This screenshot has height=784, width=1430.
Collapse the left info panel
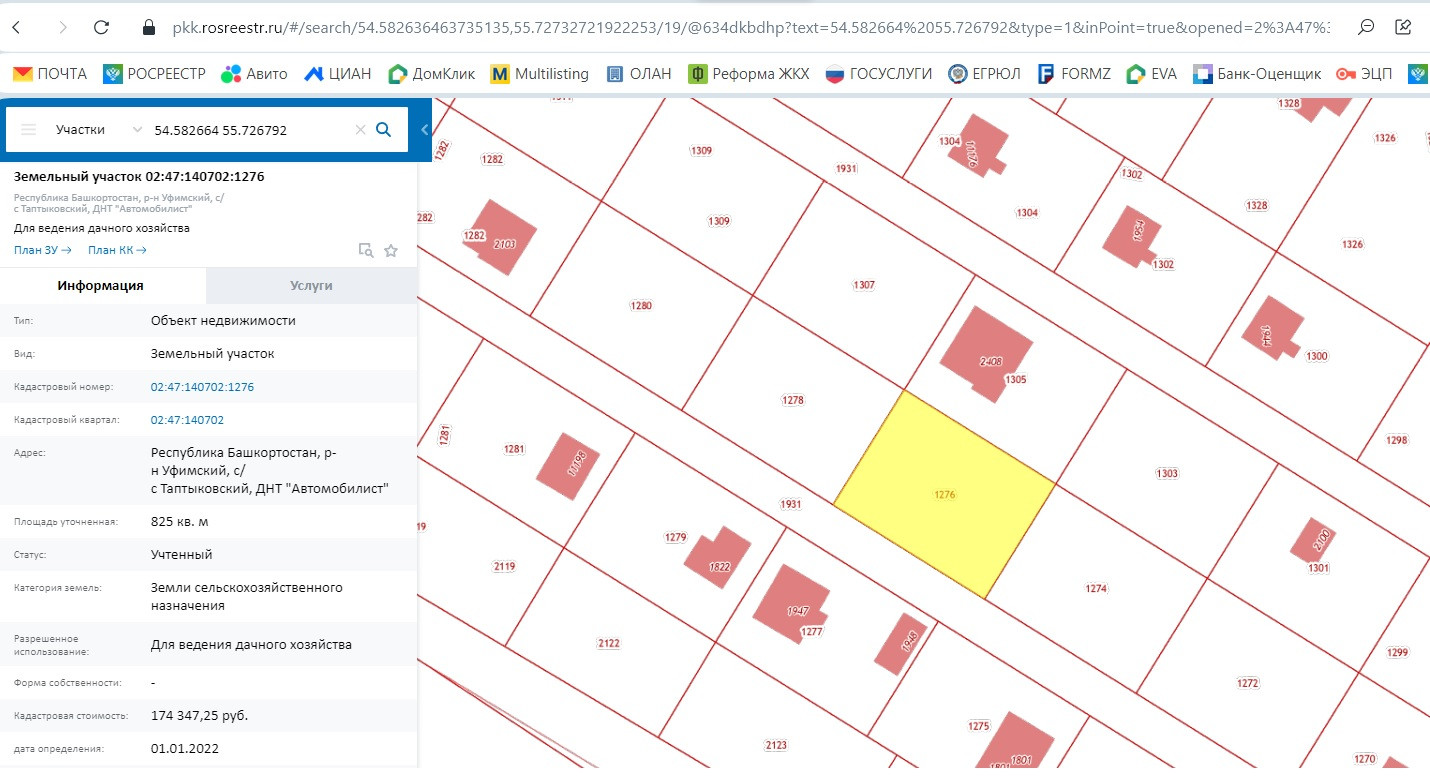pos(424,130)
